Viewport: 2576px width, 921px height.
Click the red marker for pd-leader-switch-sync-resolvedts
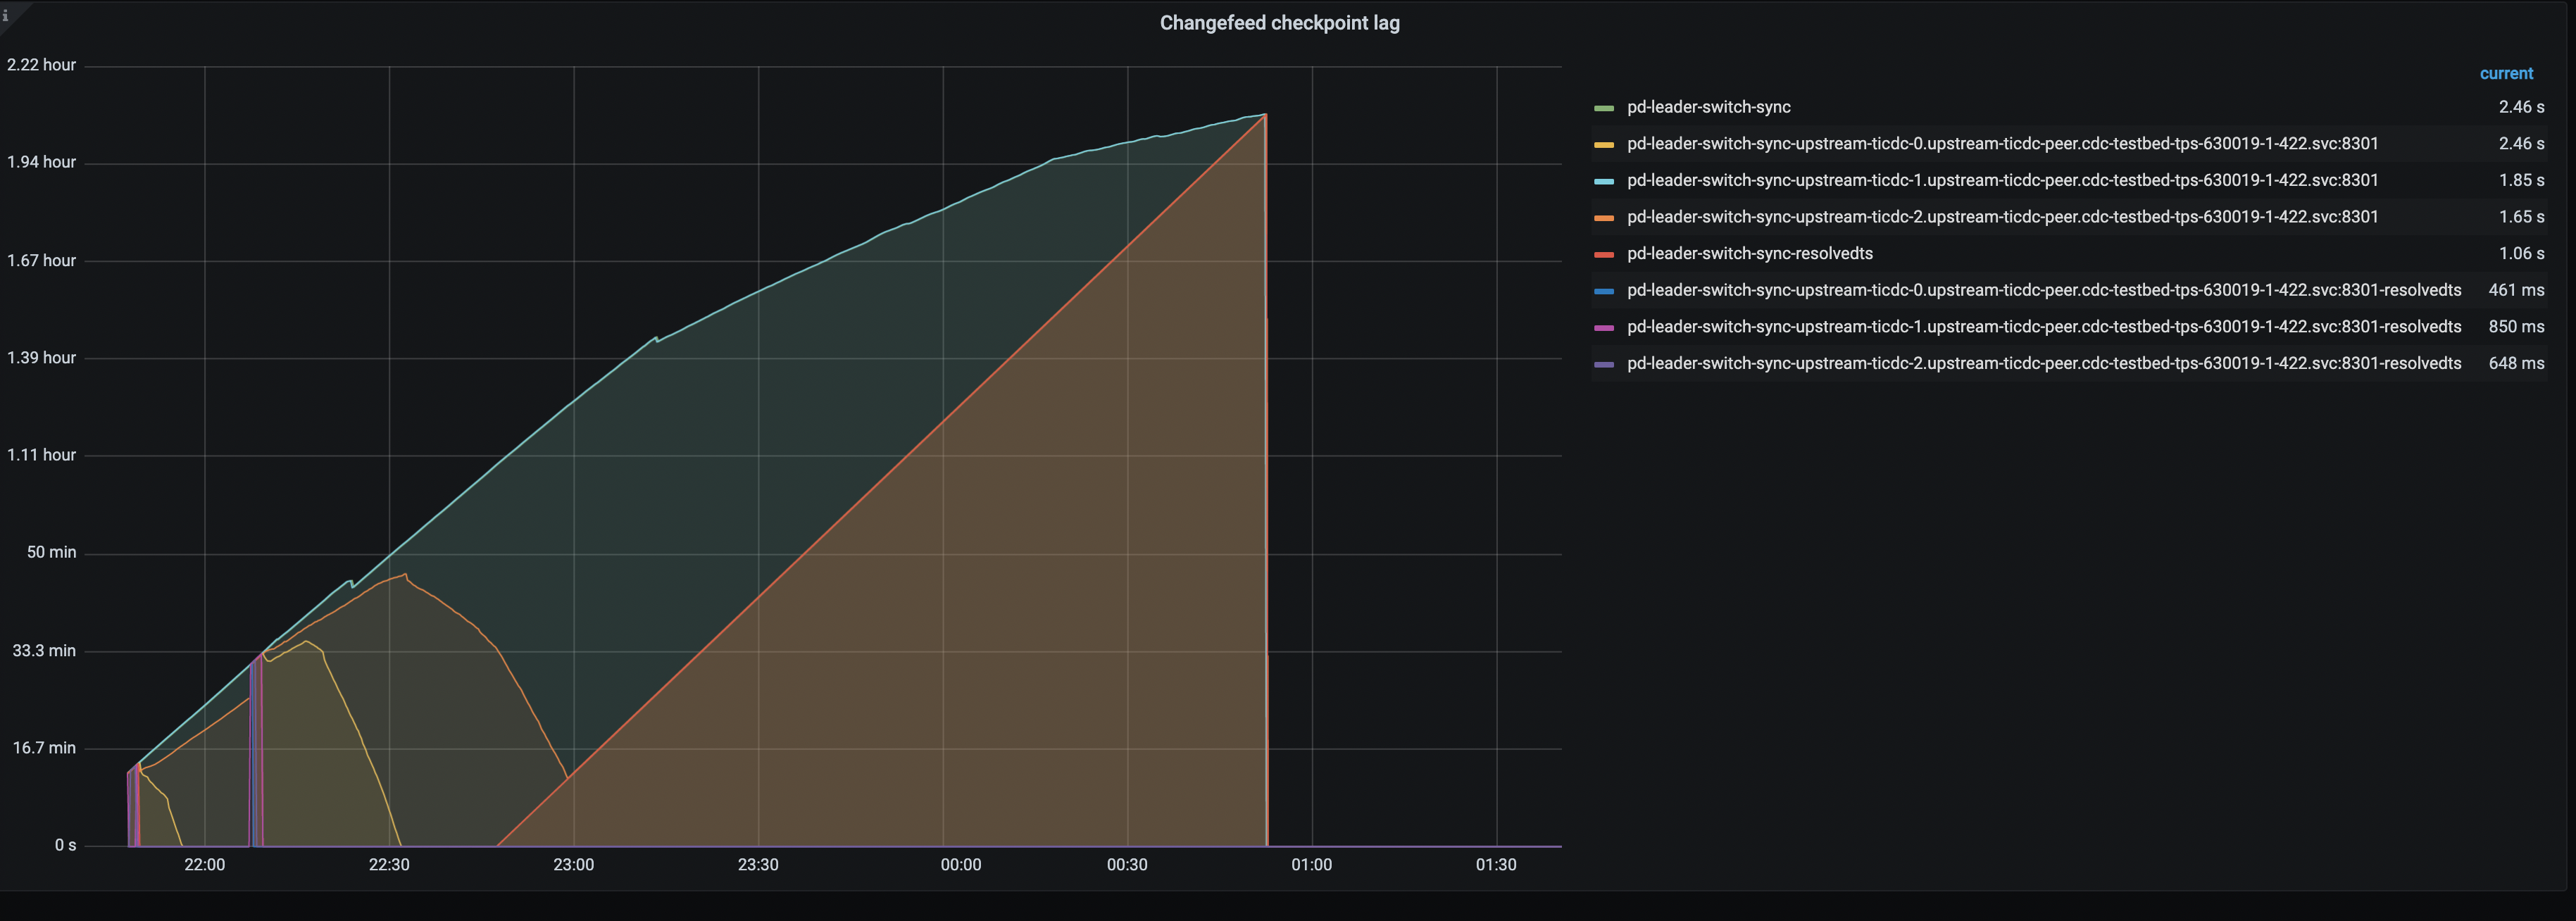(1605, 253)
